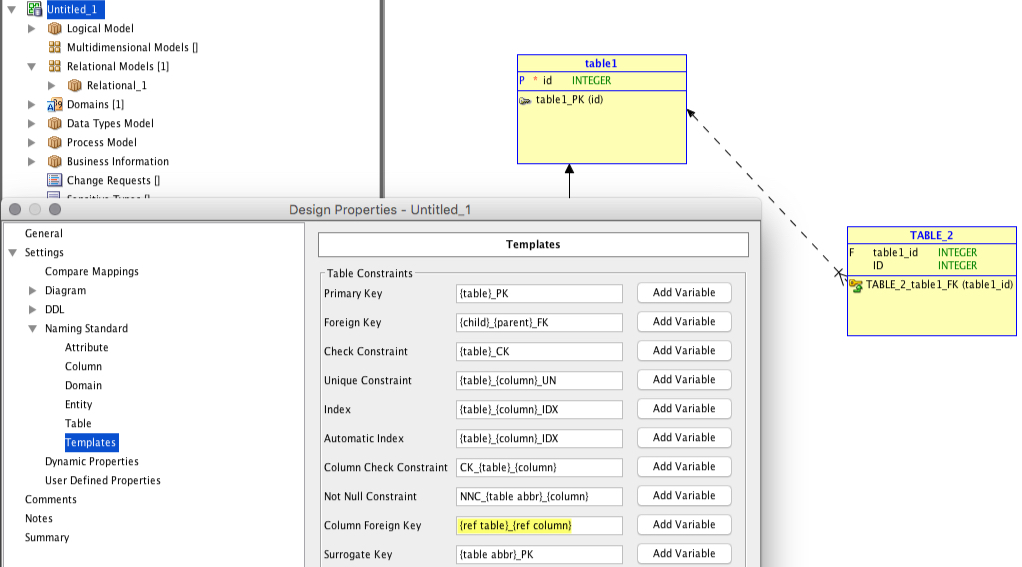
Task: Click the table1_PK key icon
Action: coord(525,100)
